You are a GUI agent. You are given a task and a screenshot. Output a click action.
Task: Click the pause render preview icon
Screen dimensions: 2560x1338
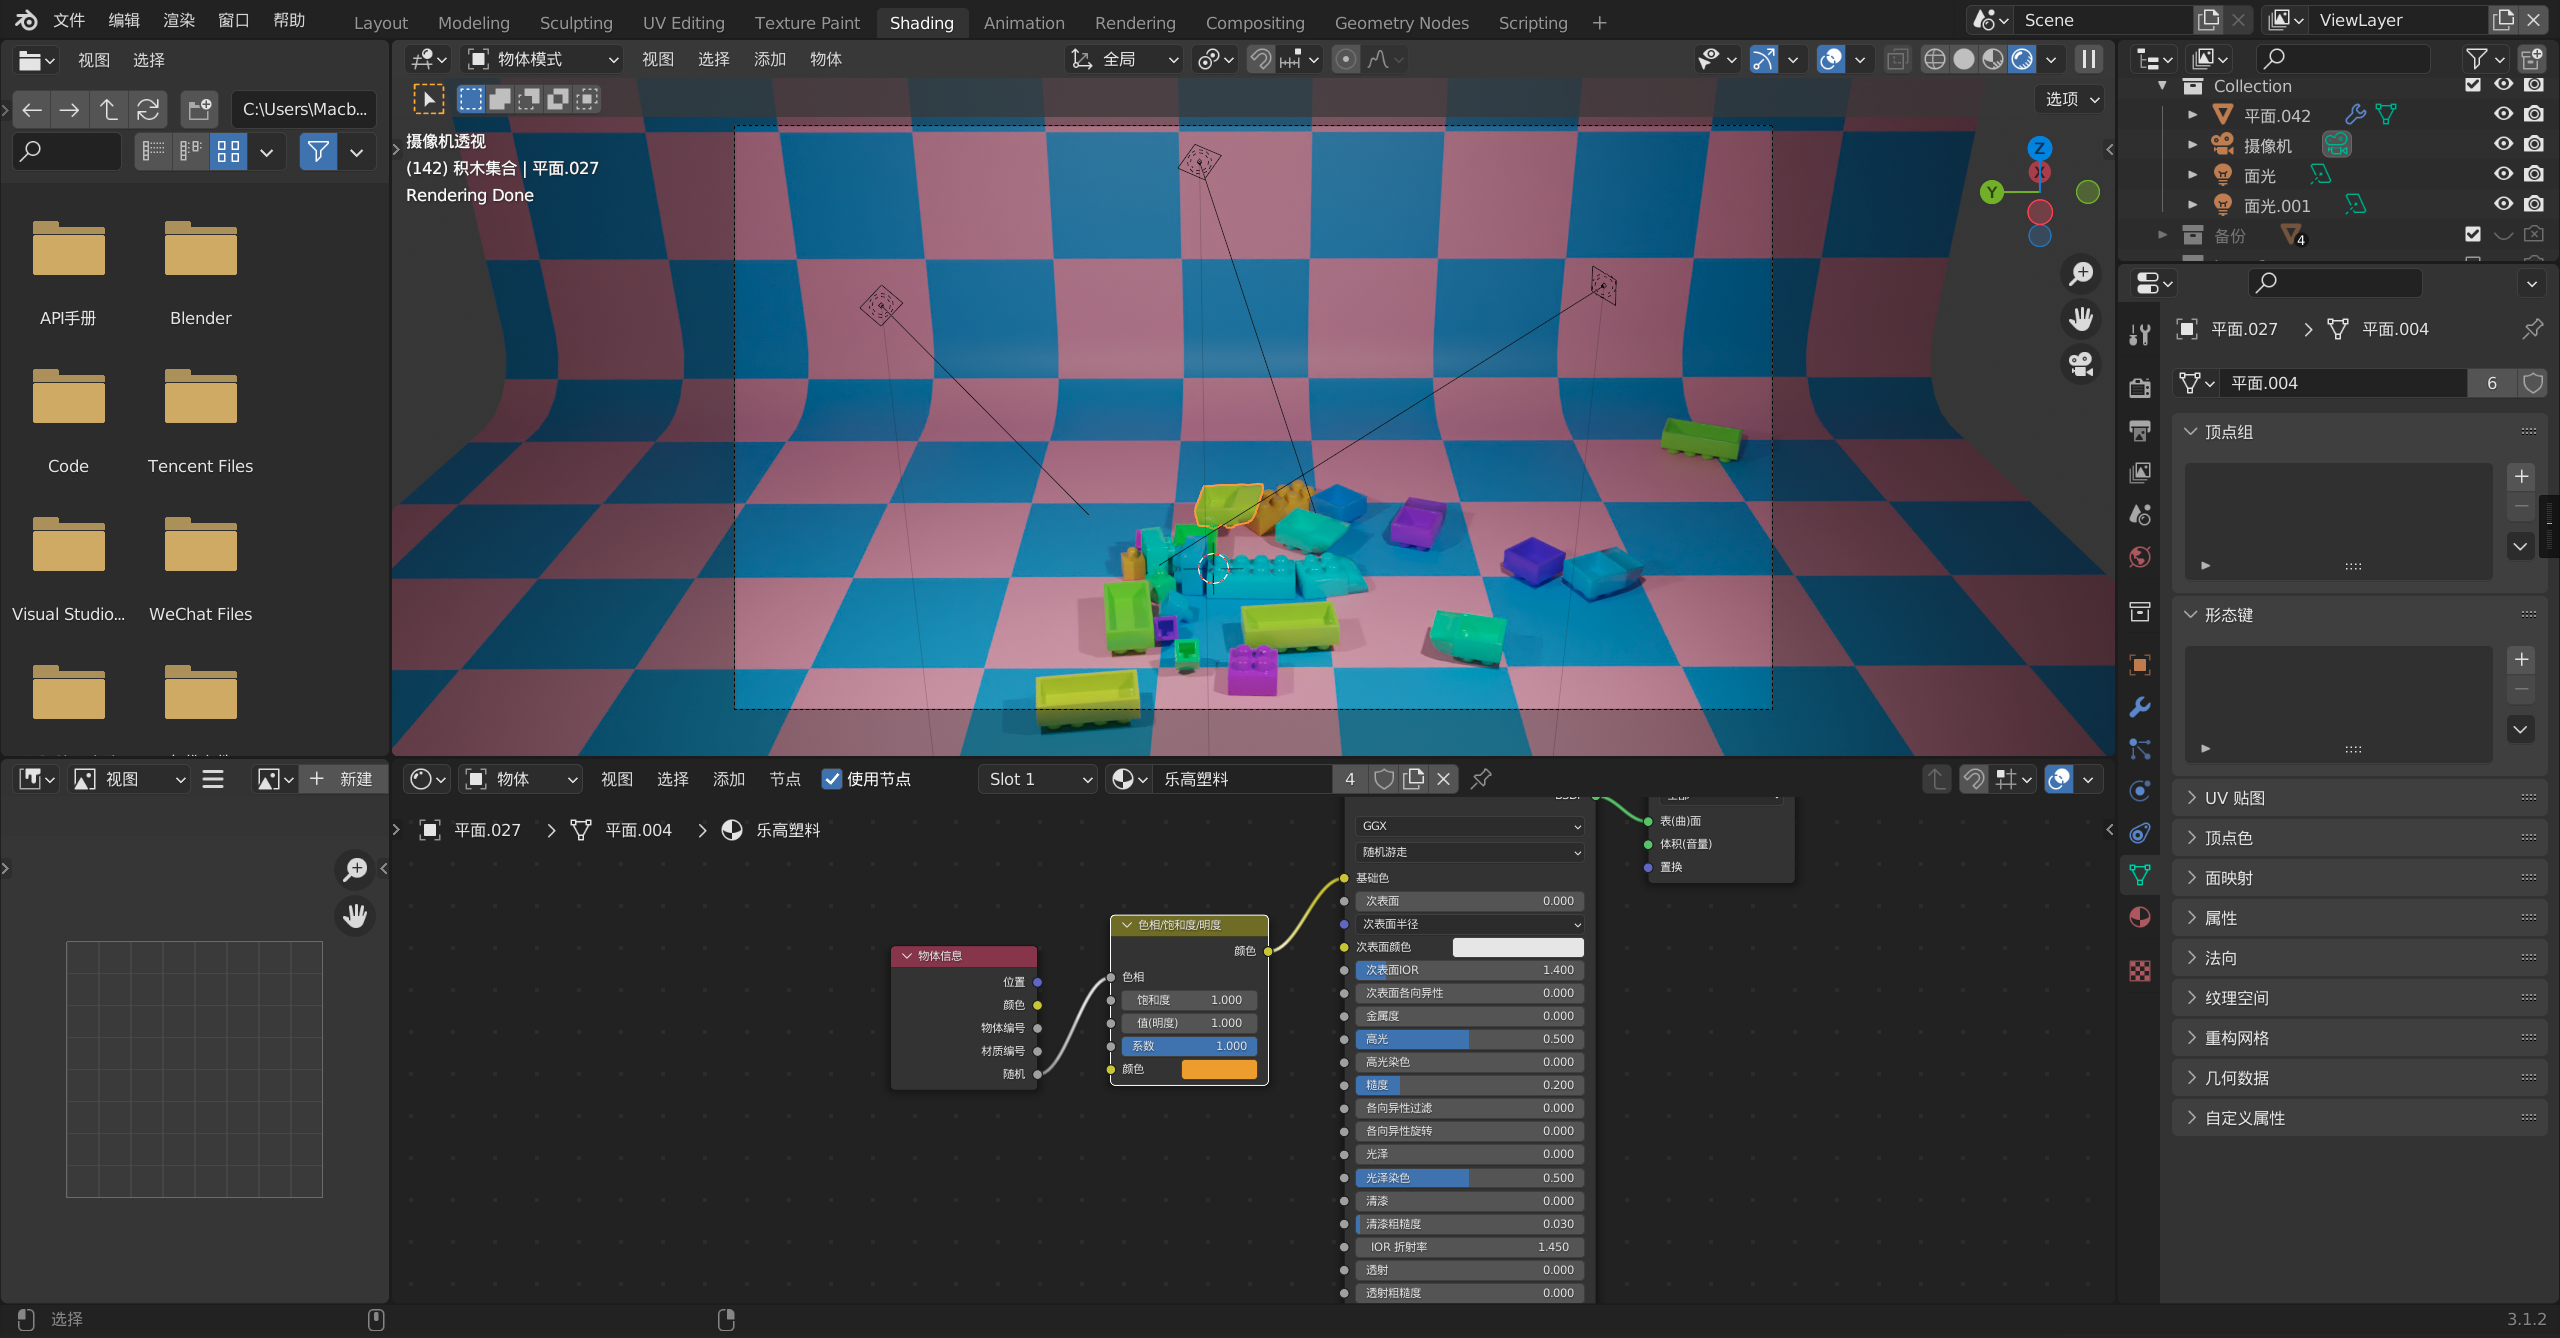[x=2089, y=59]
